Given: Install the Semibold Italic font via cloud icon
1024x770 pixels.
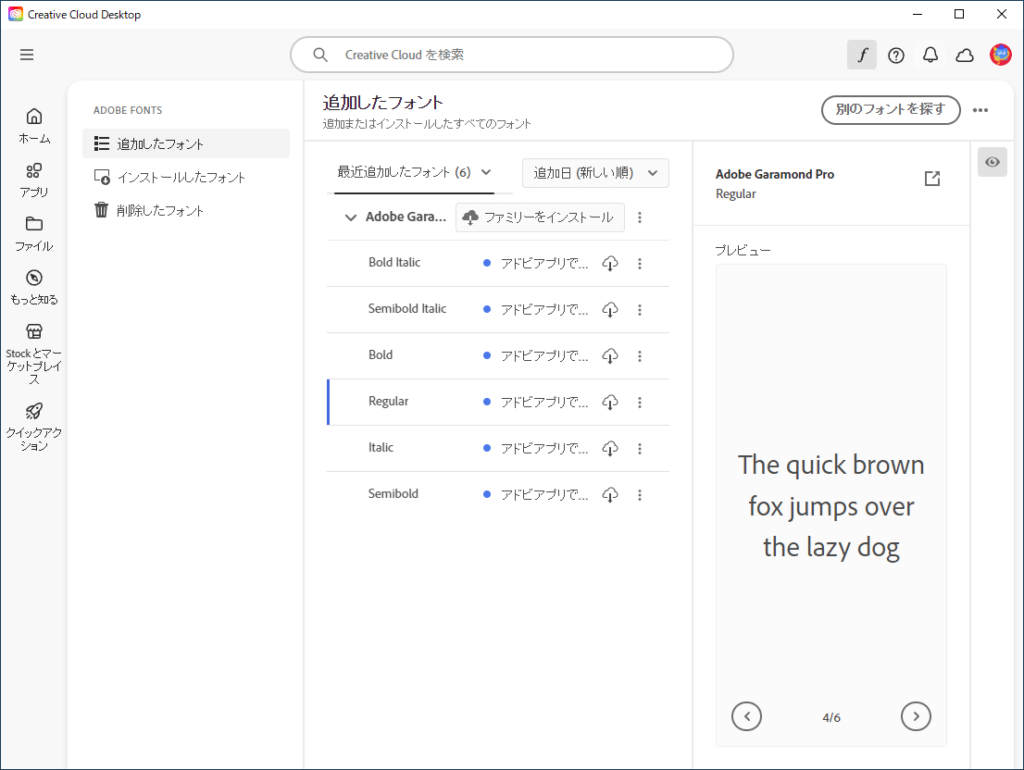Looking at the screenshot, I should [610, 310].
